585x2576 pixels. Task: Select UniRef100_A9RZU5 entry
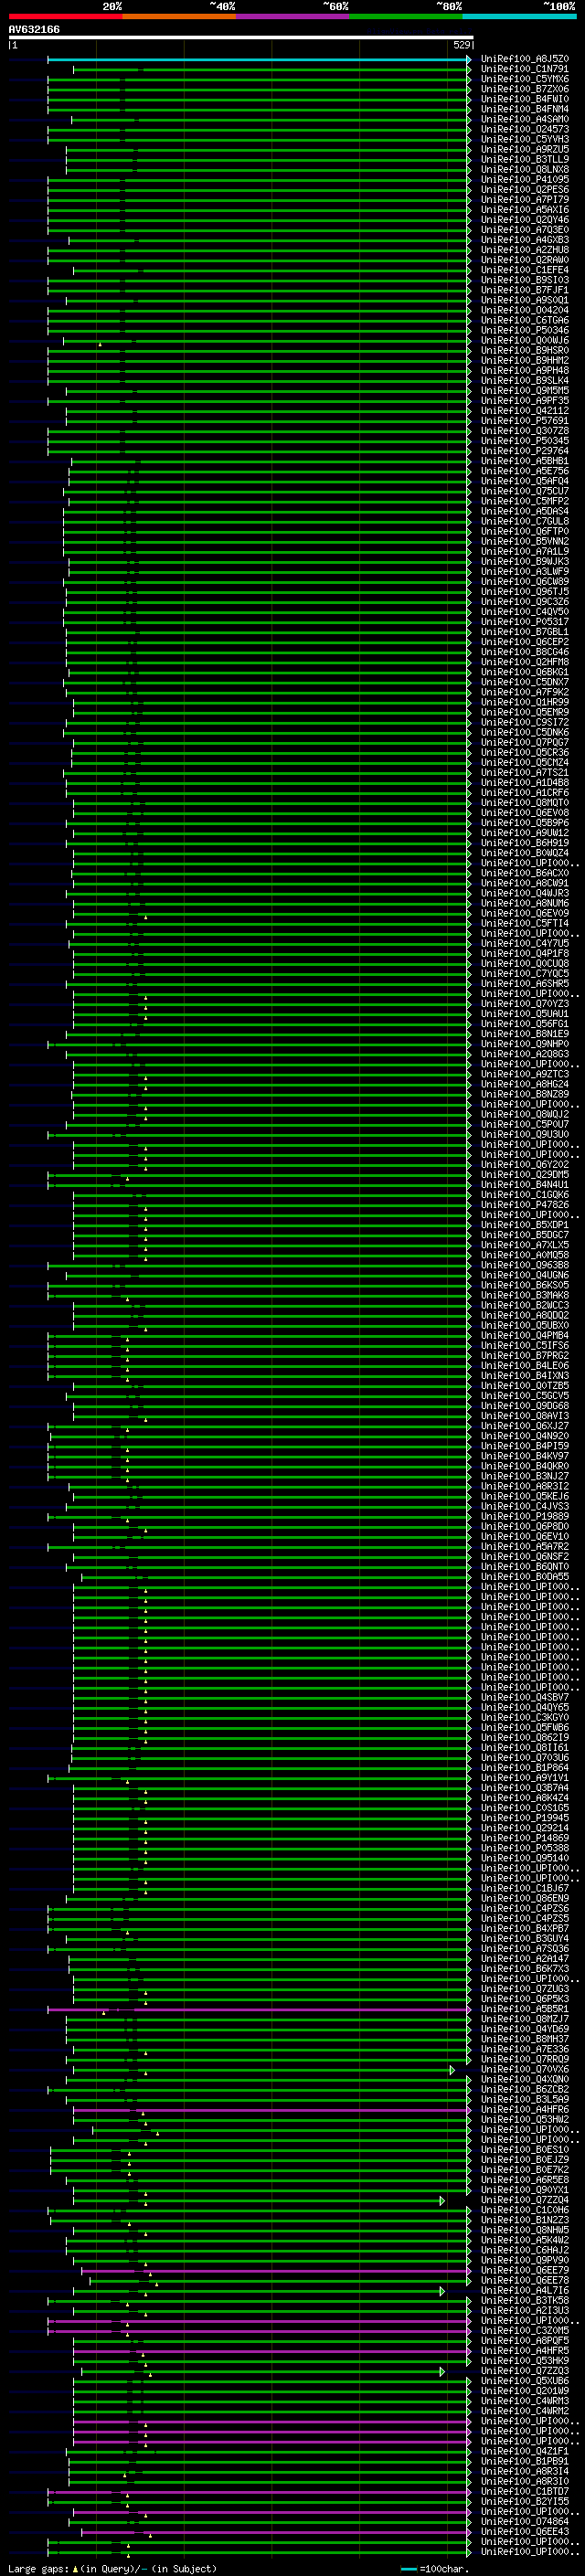pos(525,149)
